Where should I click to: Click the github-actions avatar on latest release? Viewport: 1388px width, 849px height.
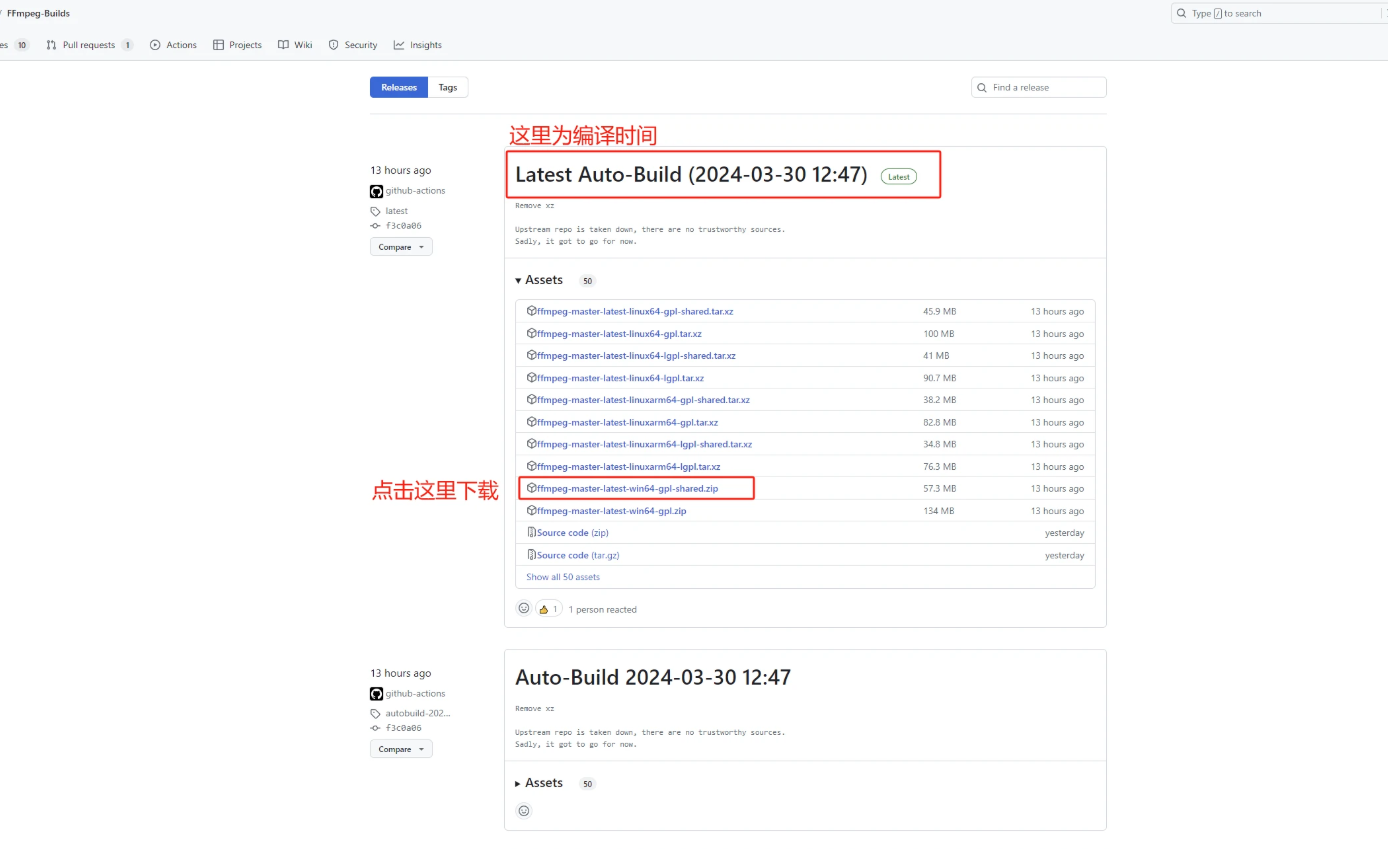tap(376, 191)
